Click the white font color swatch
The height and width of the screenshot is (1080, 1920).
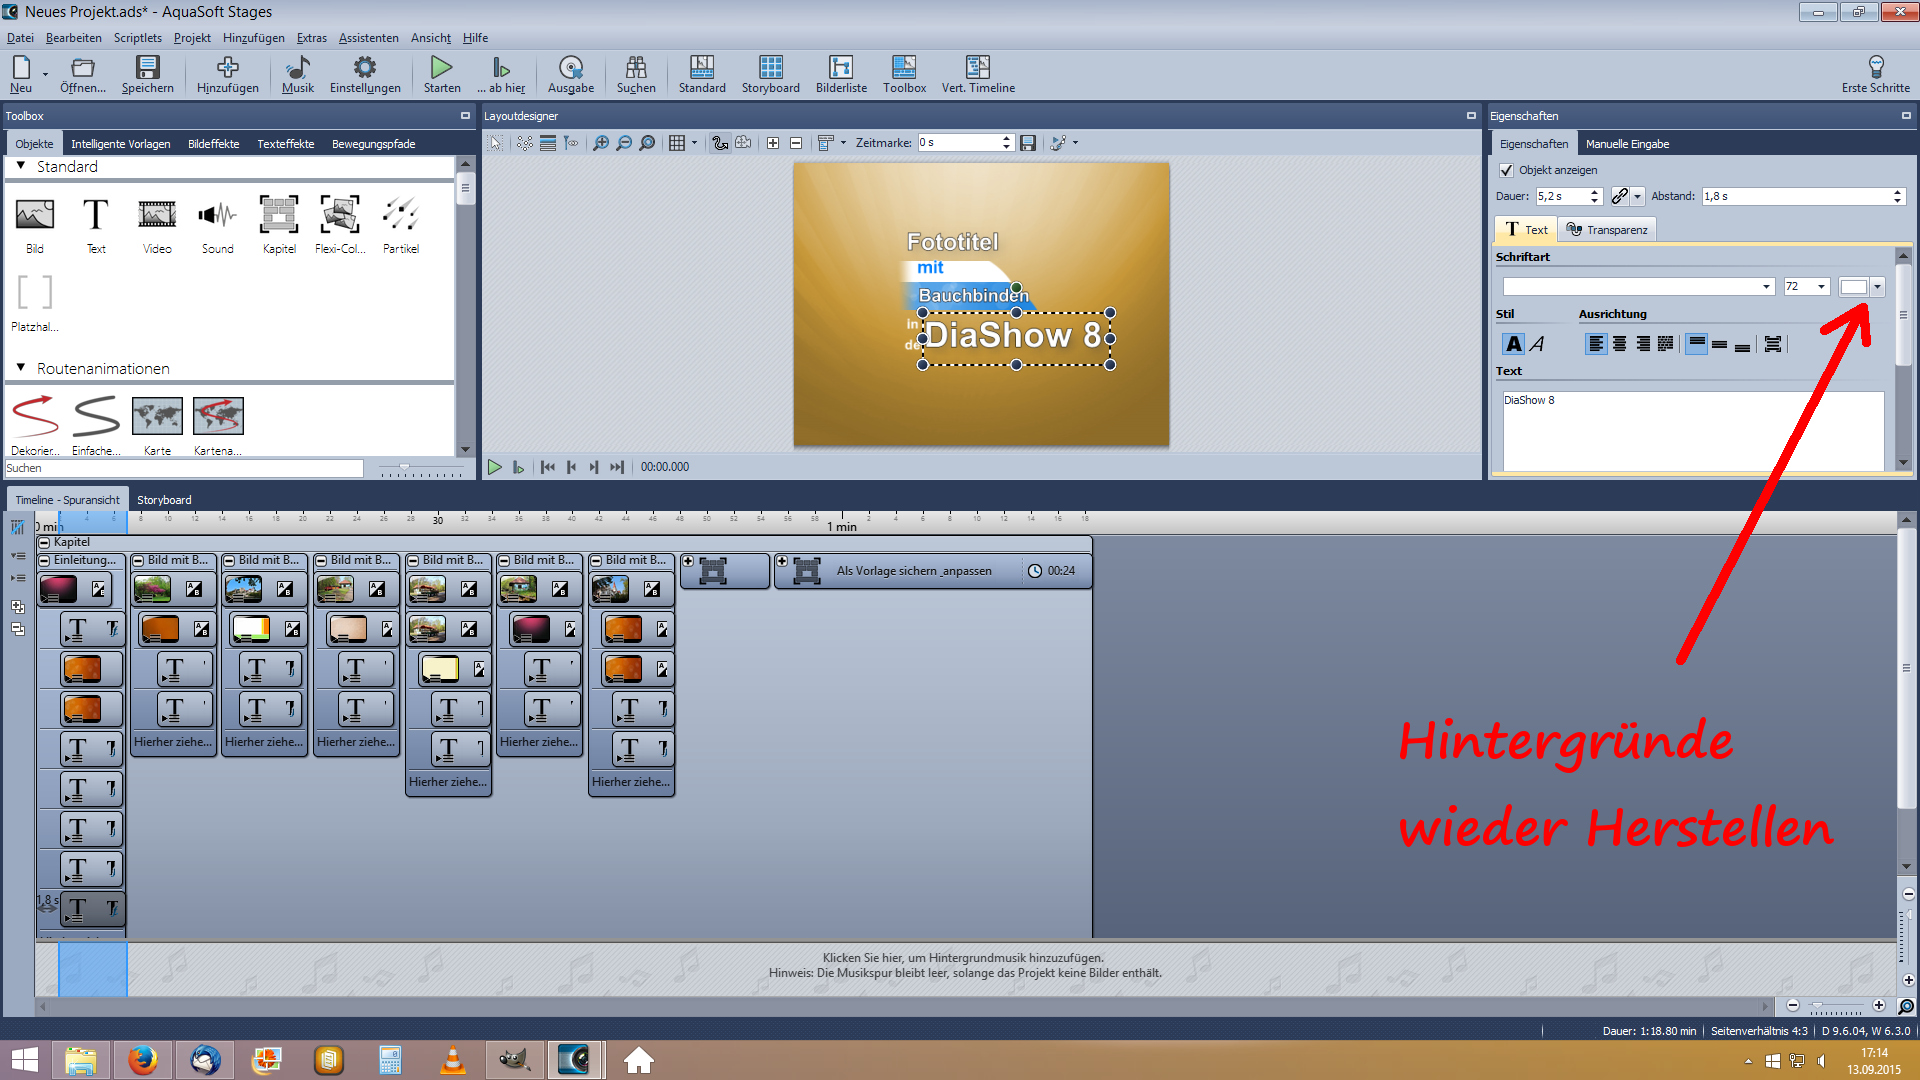[1853, 287]
